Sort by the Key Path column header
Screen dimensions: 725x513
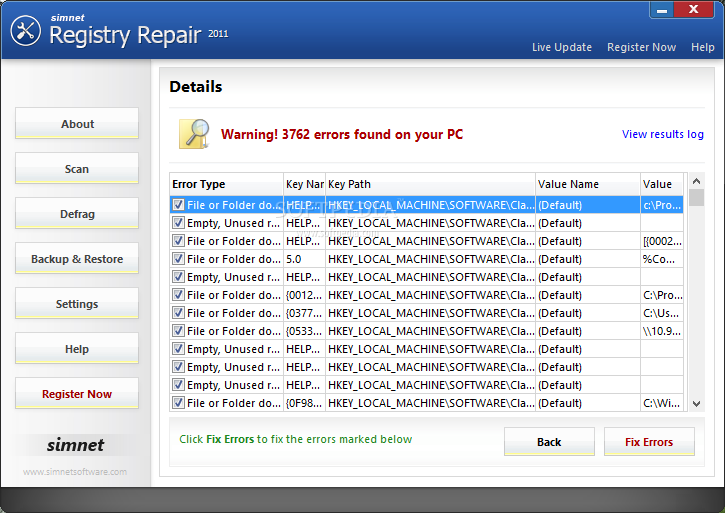pos(430,184)
